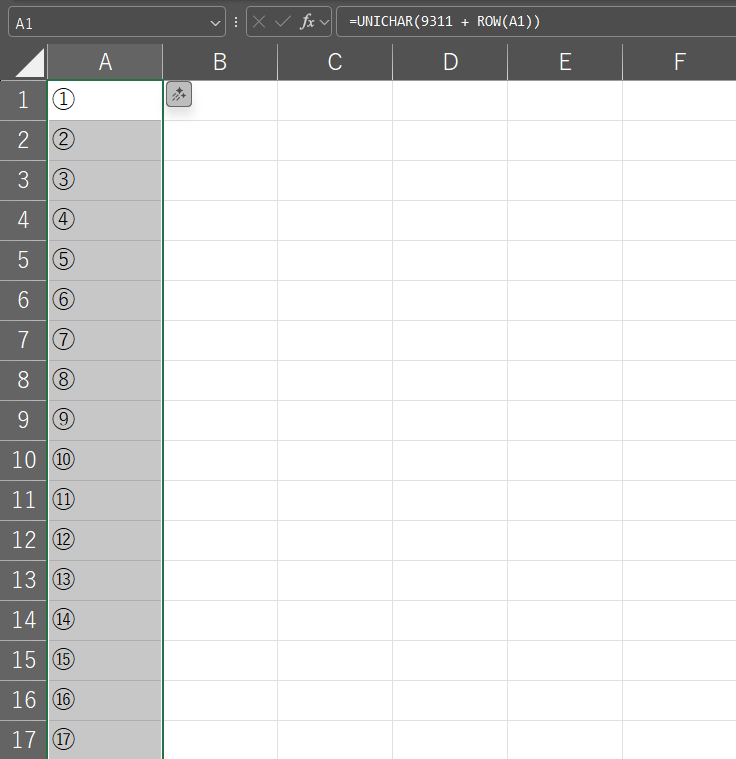
Task: Click cell containing ⑬
Action: (105, 580)
